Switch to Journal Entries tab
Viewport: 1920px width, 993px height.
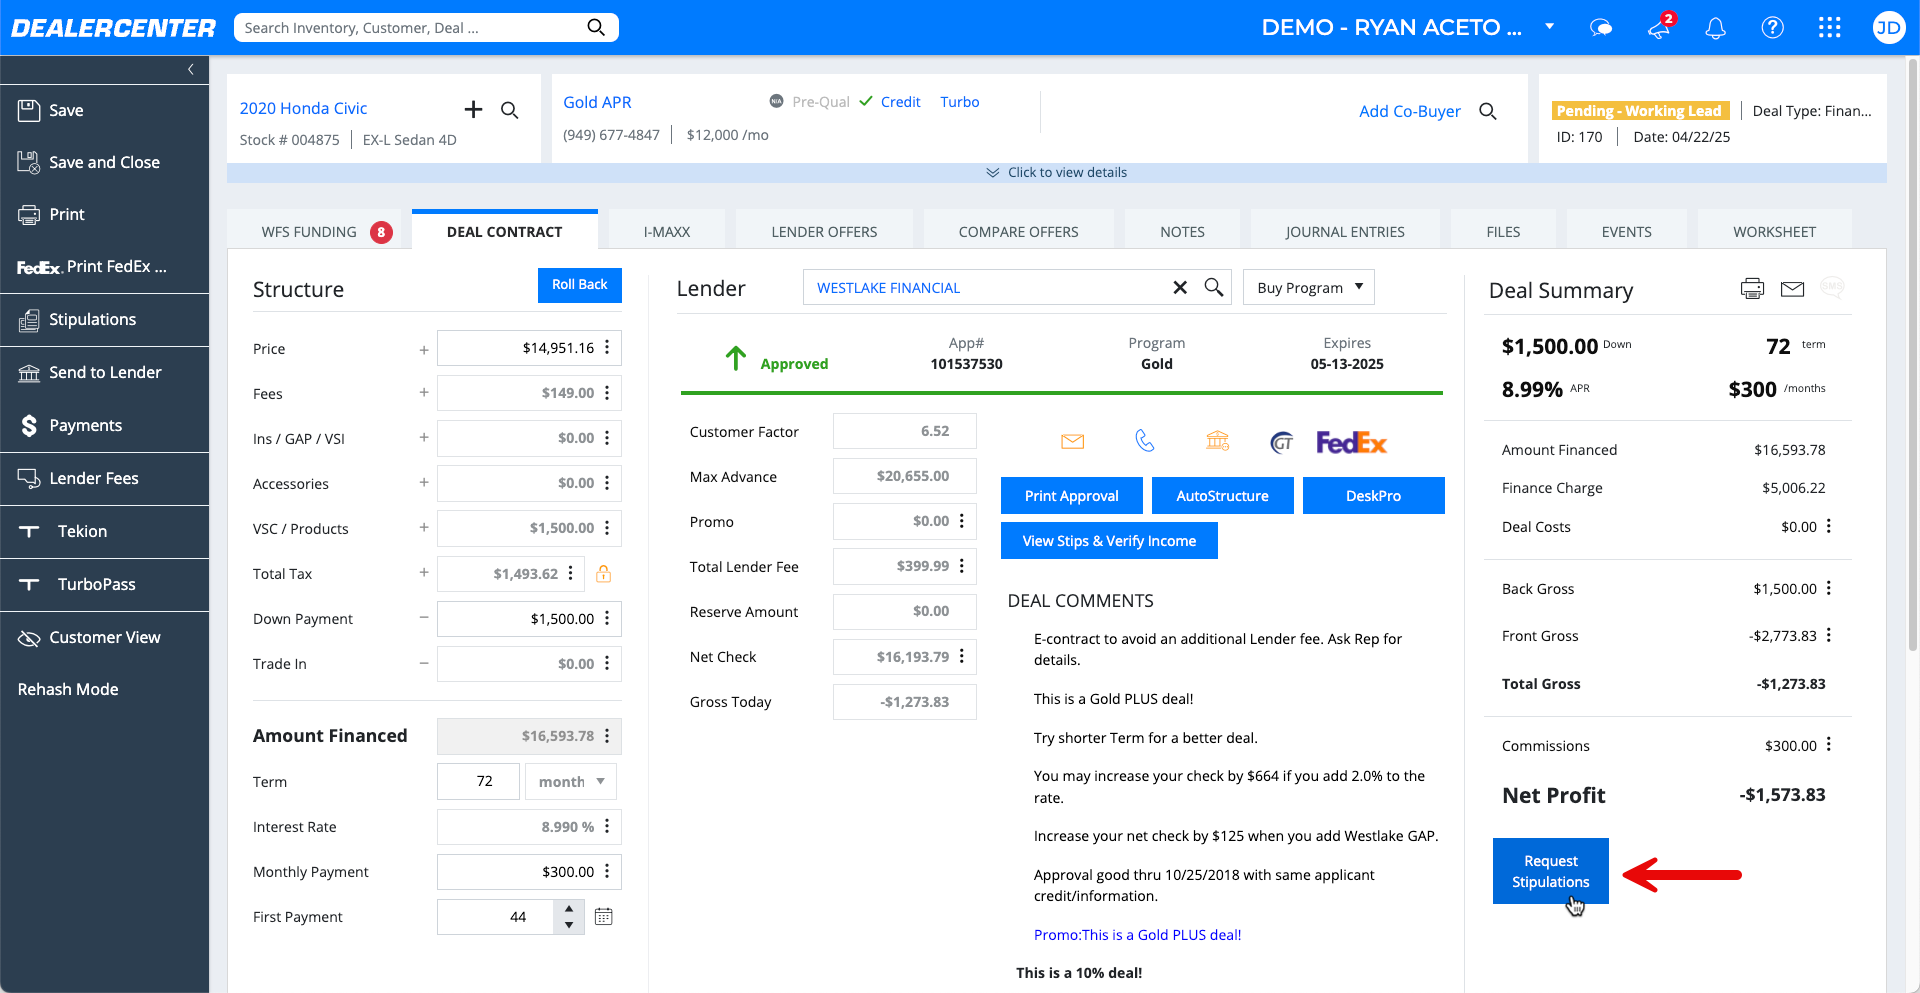point(1345,231)
